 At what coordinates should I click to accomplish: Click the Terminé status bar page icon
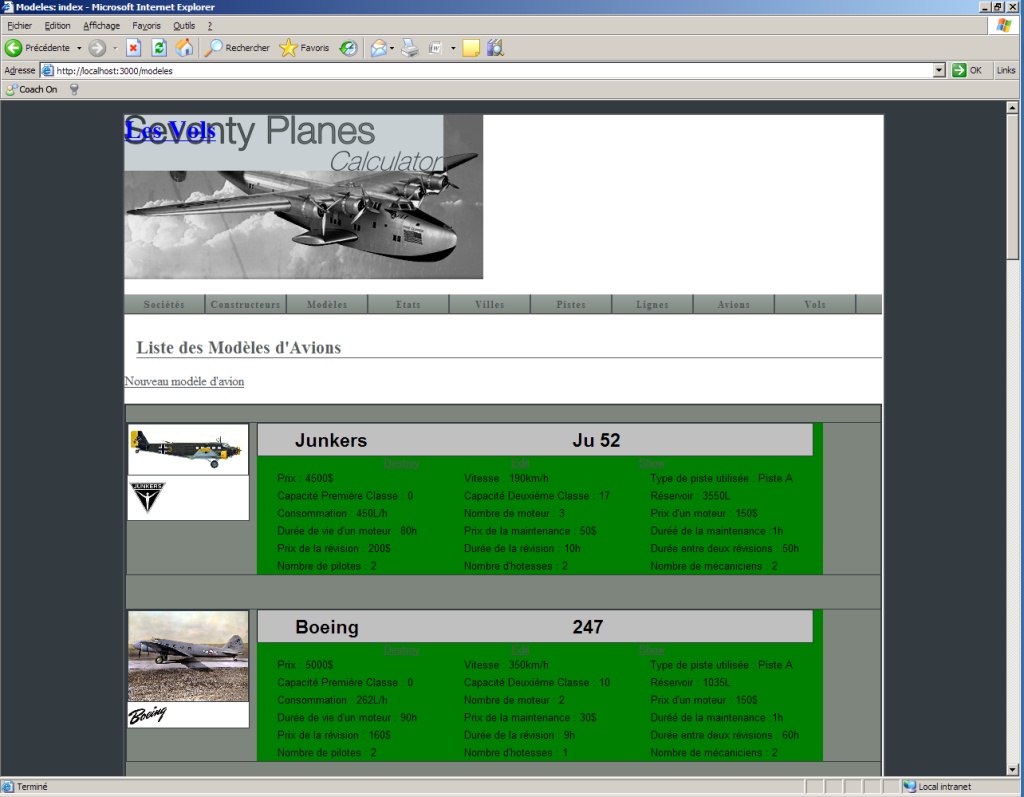(x=8, y=787)
